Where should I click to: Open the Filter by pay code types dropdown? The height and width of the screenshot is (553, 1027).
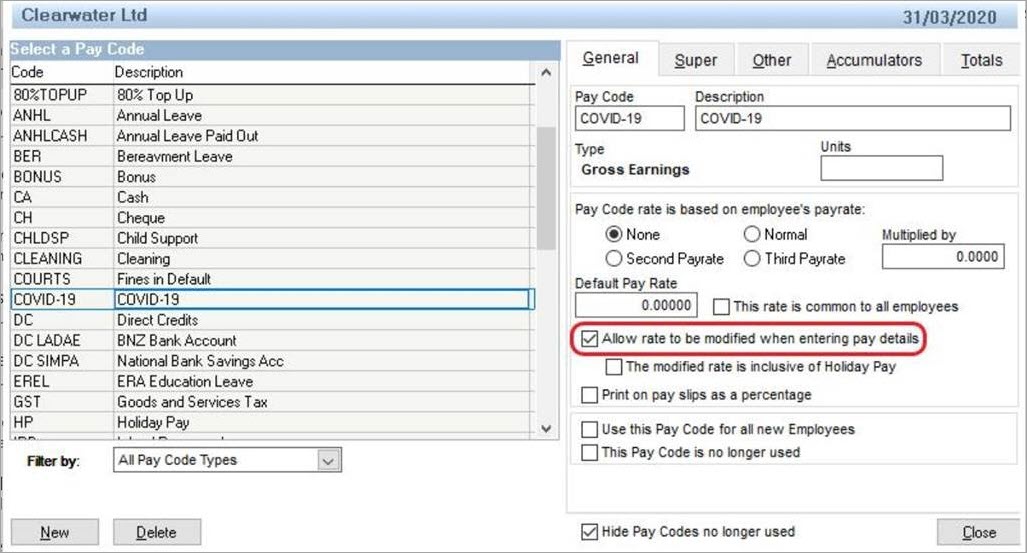(328, 461)
